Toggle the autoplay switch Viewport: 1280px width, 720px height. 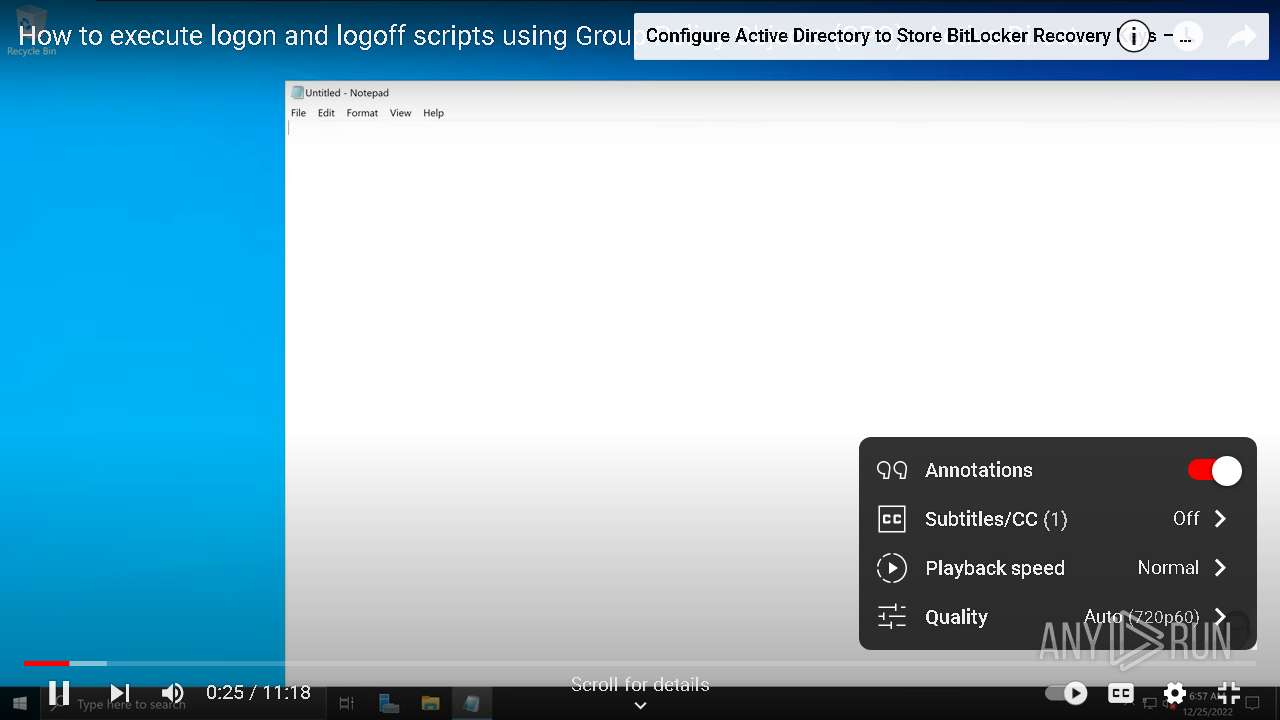click(1067, 692)
